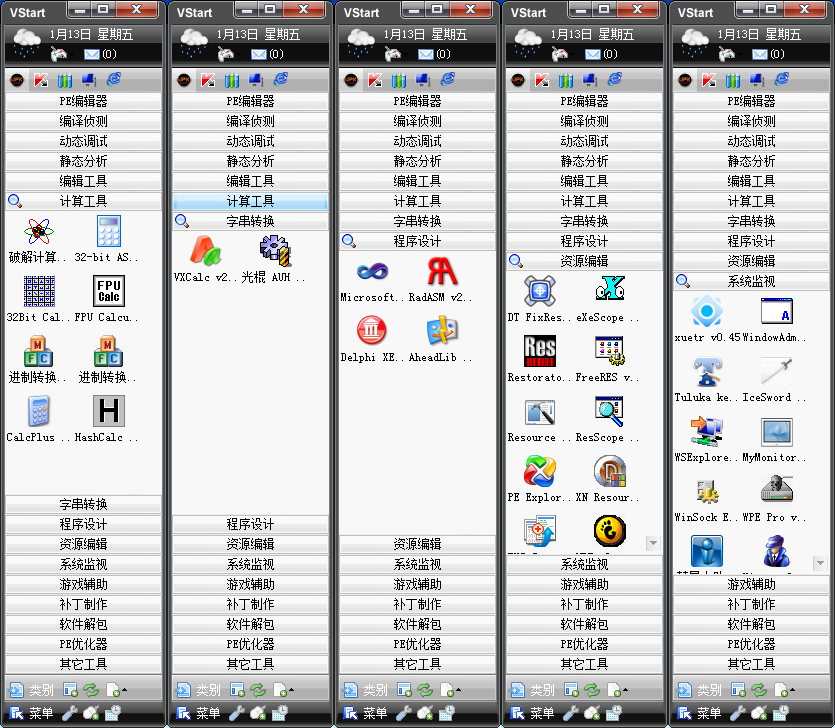Image resolution: width=835 pixels, height=728 pixels.
Task: Open Delphi XE.. red round icon
Action: click(372, 331)
